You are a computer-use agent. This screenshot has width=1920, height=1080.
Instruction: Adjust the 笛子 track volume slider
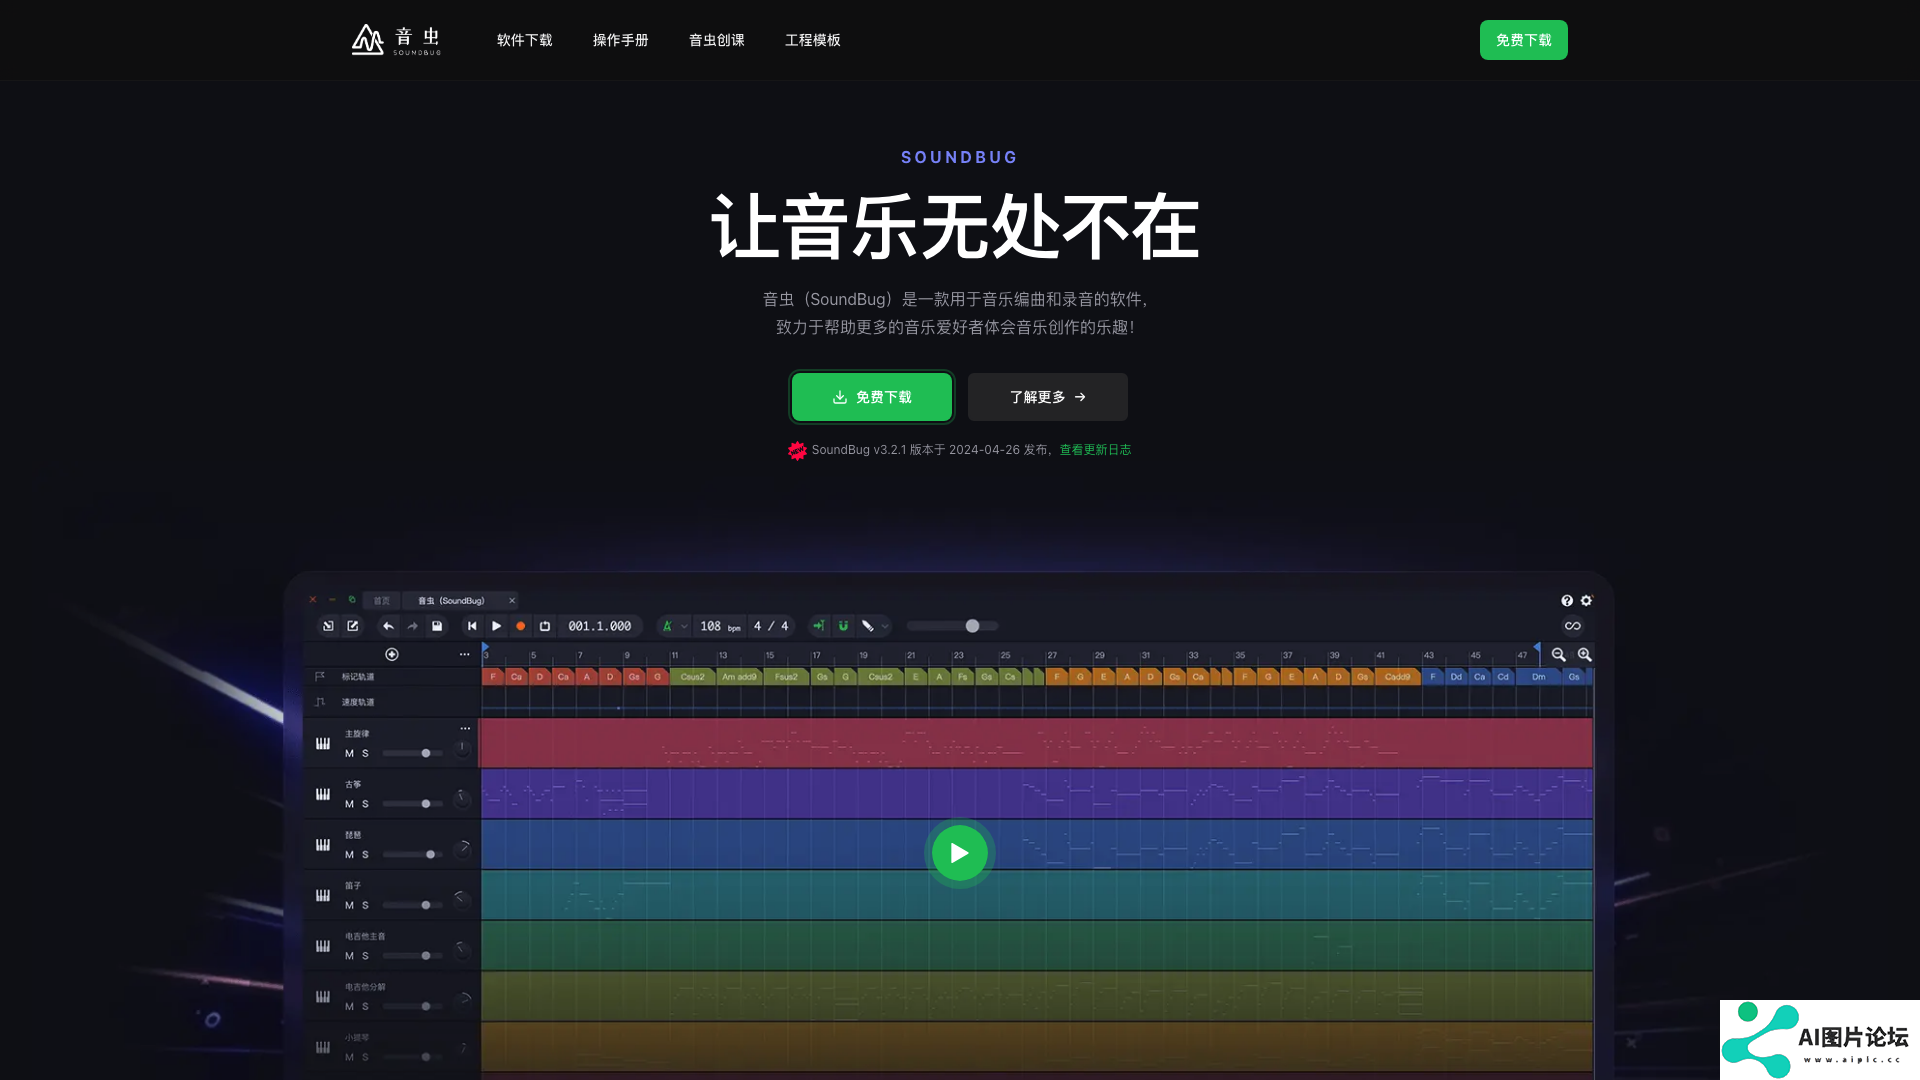413,905
